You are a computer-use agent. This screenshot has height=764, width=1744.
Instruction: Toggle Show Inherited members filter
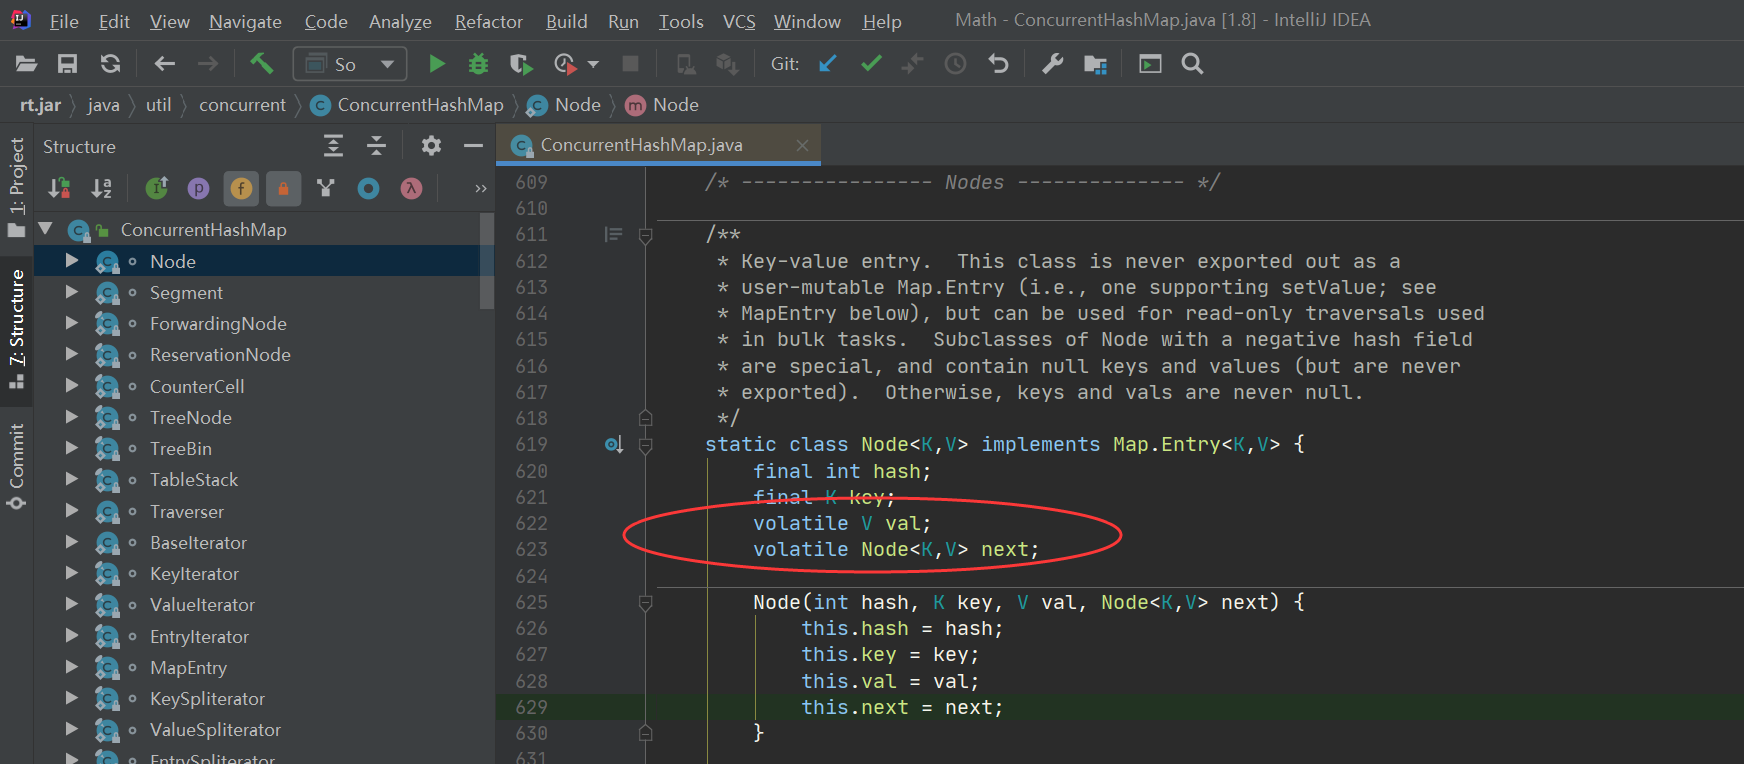157,188
